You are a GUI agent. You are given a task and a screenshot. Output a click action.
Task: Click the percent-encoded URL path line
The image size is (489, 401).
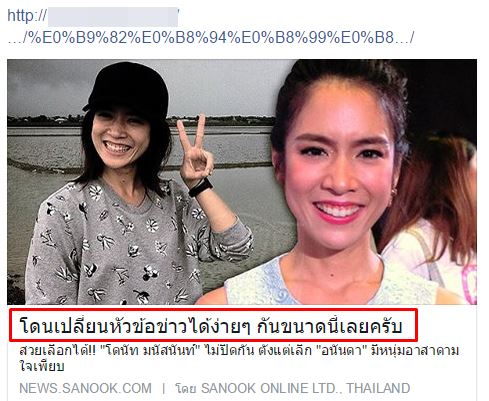pyautogui.click(x=211, y=37)
